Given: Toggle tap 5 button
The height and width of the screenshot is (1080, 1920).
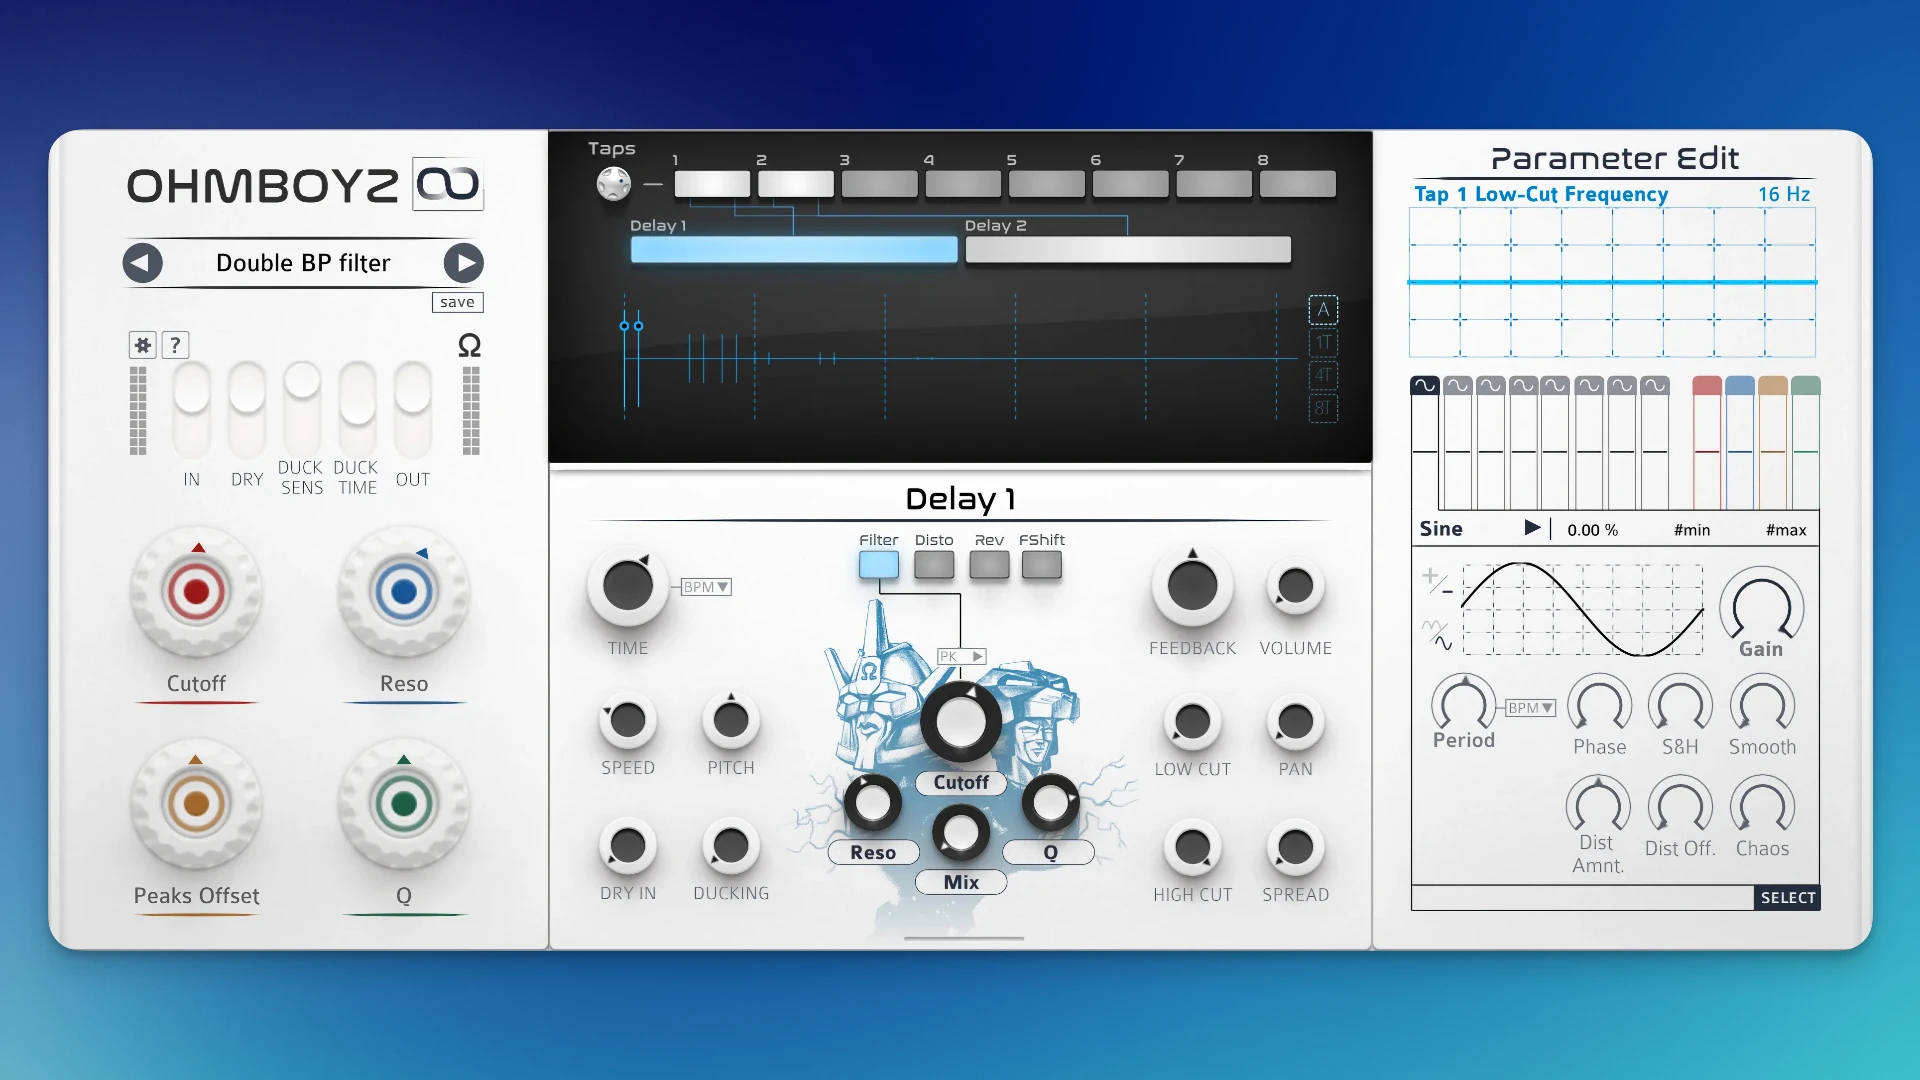Looking at the screenshot, I should [1047, 184].
